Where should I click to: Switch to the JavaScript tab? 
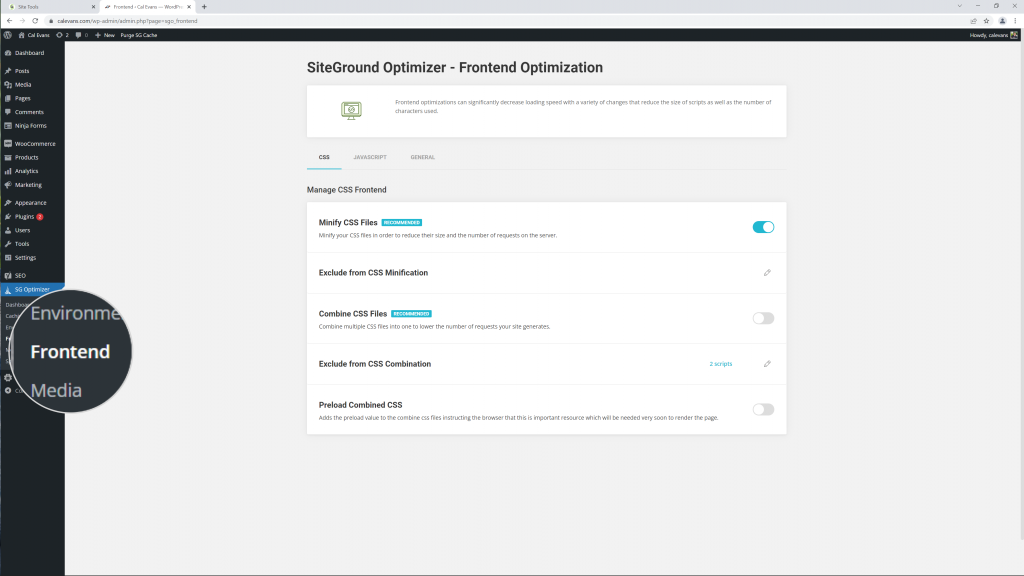(x=370, y=157)
